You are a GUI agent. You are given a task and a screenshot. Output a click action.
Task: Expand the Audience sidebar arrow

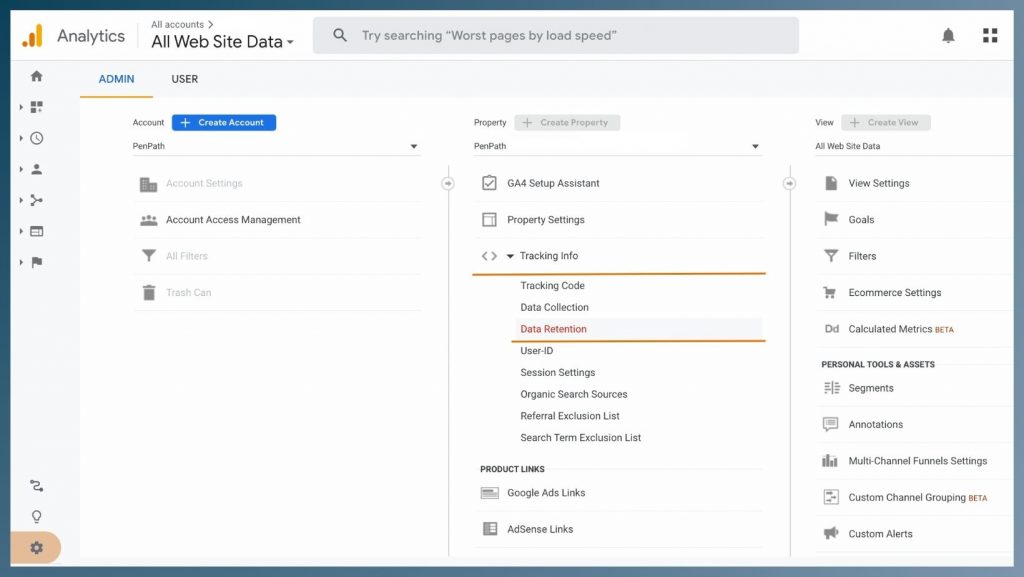21,169
